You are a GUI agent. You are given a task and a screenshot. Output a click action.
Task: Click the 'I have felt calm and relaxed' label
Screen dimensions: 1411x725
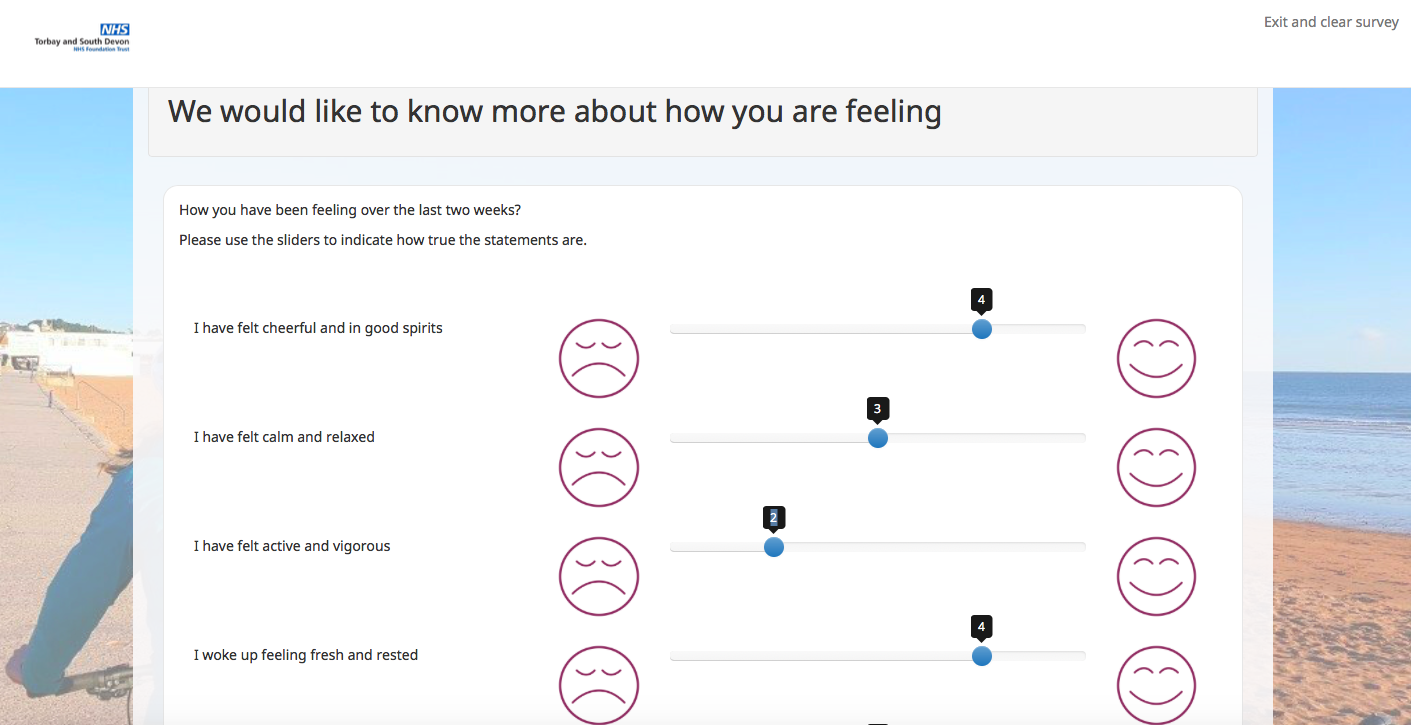(x=284, y=437)
